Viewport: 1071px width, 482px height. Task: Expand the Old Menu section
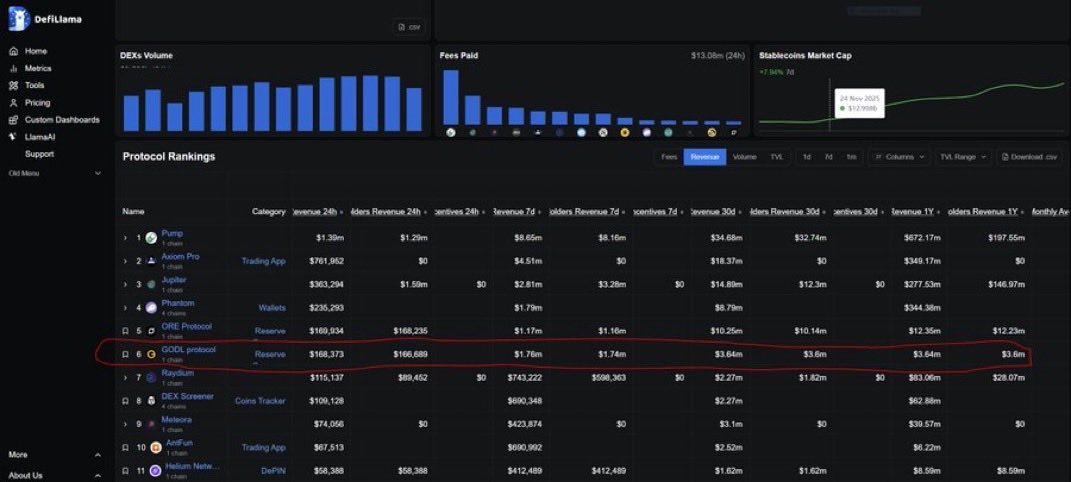(98, 173)
